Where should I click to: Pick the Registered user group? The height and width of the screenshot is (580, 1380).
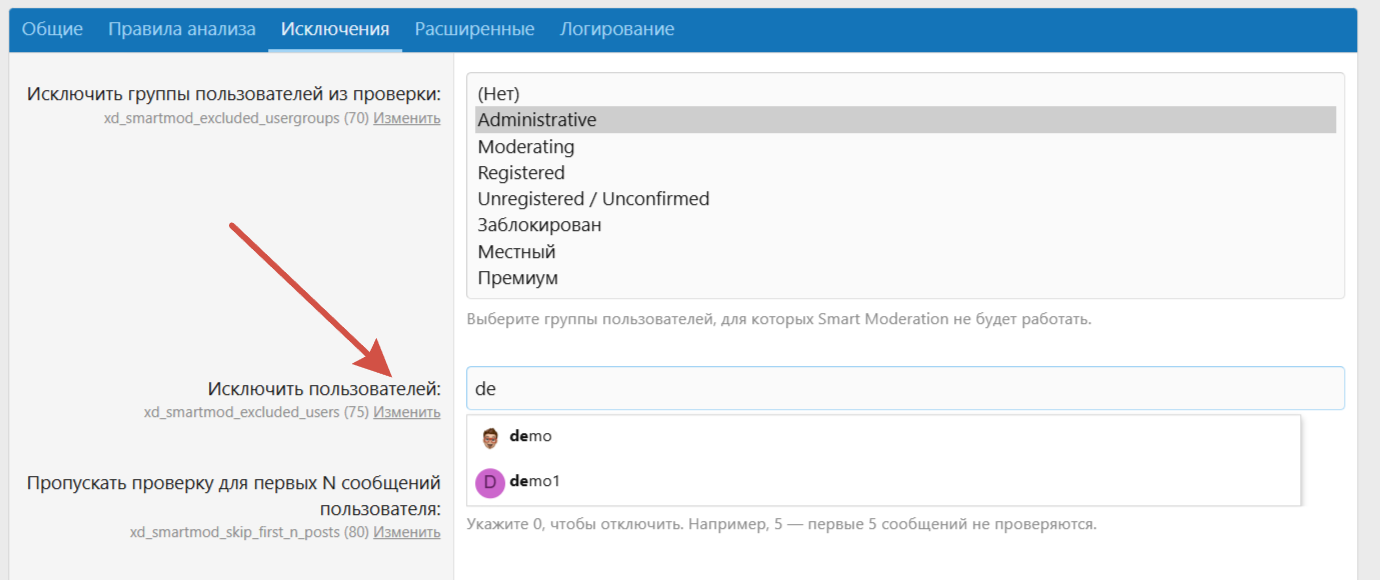pos(521,173)
